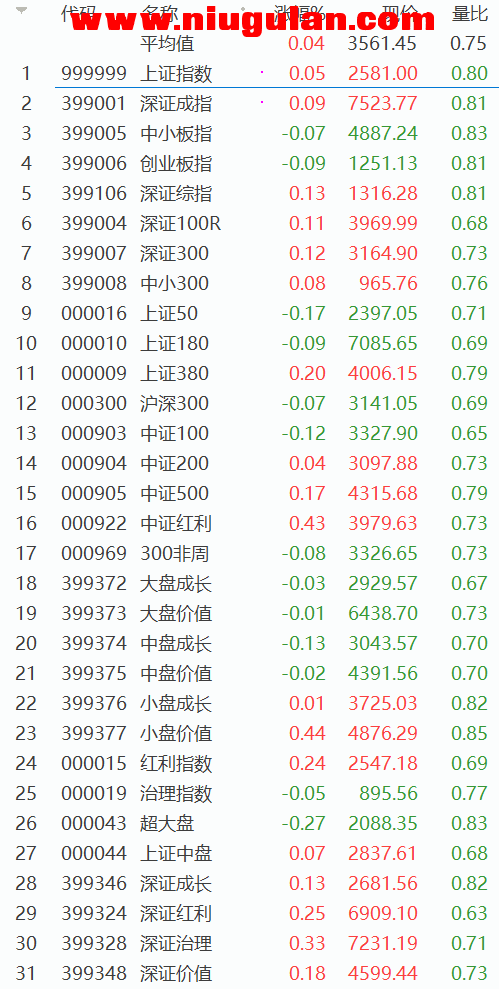Select the 沪深300 index entry
The image size is (499, 989).
pos(249,403)
